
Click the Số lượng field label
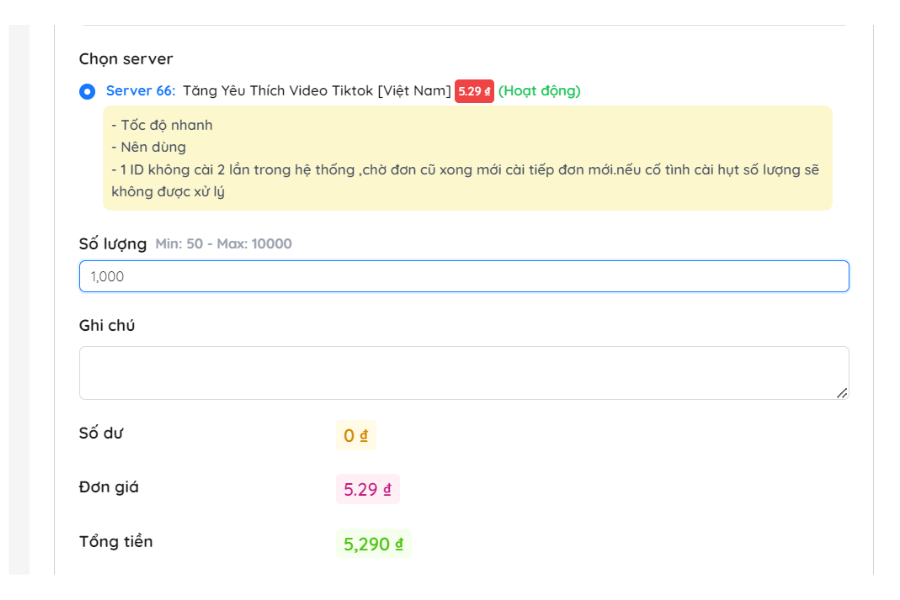(x=112, y=244)
